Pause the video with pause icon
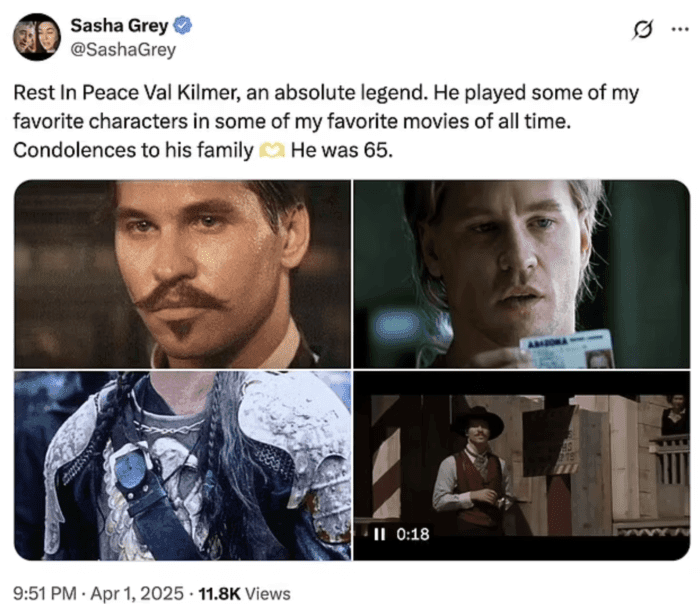The width and height of the screenshot is (700, 604). click(379, 533)
